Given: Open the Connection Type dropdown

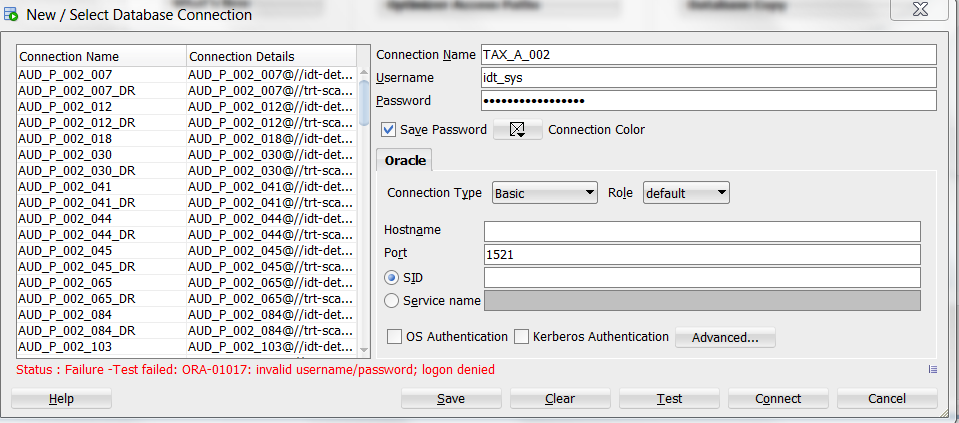Looking at the screenshot, I should [544, 193].
